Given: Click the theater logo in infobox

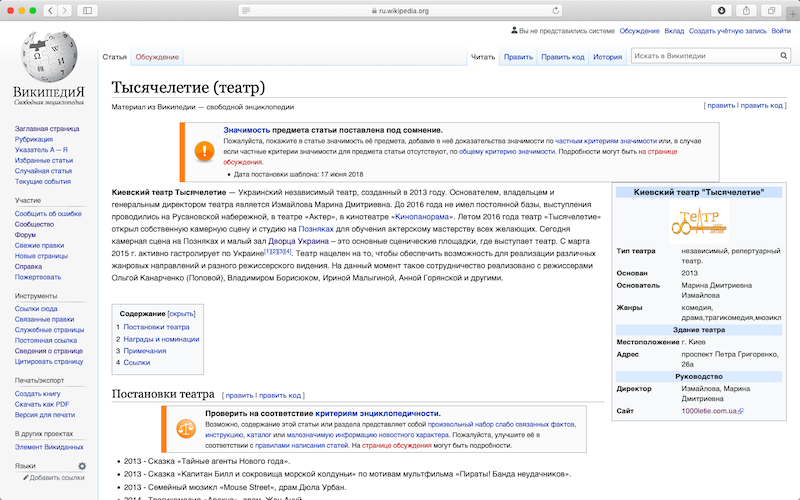Looking at the screenshot, I should [698, 221].
